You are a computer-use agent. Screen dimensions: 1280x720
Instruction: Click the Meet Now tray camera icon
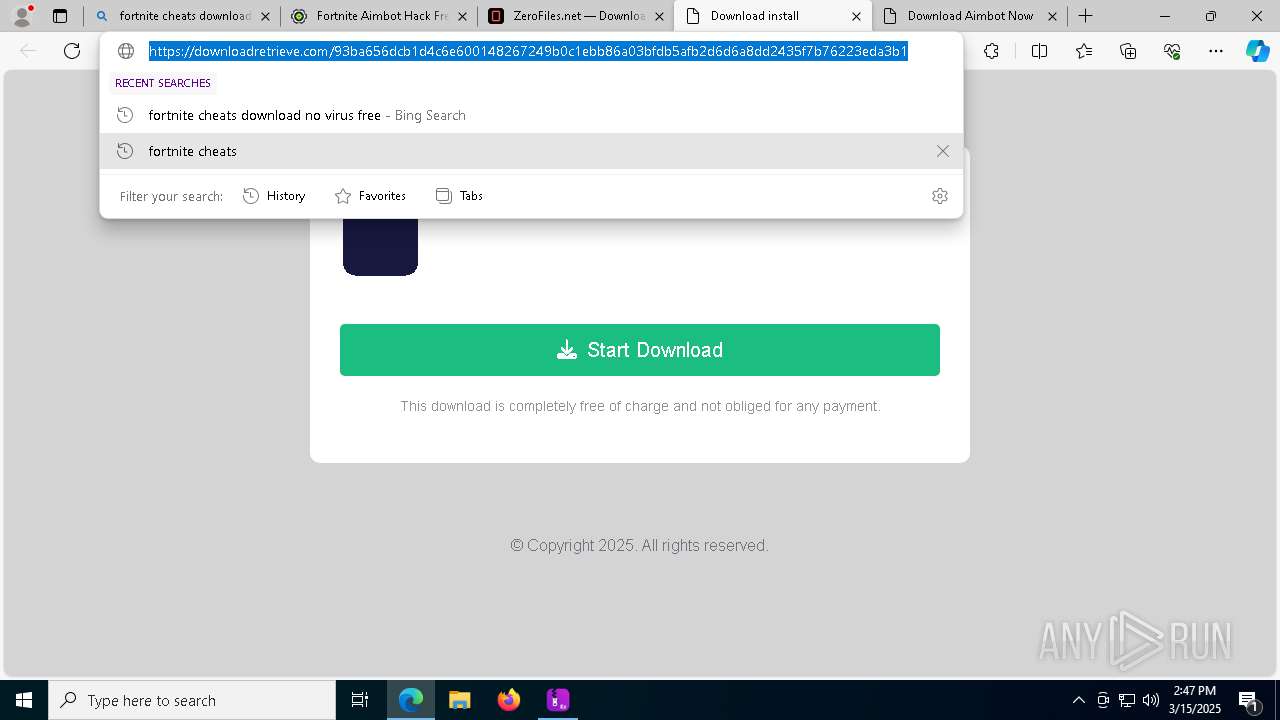(x=1103, y=700)
